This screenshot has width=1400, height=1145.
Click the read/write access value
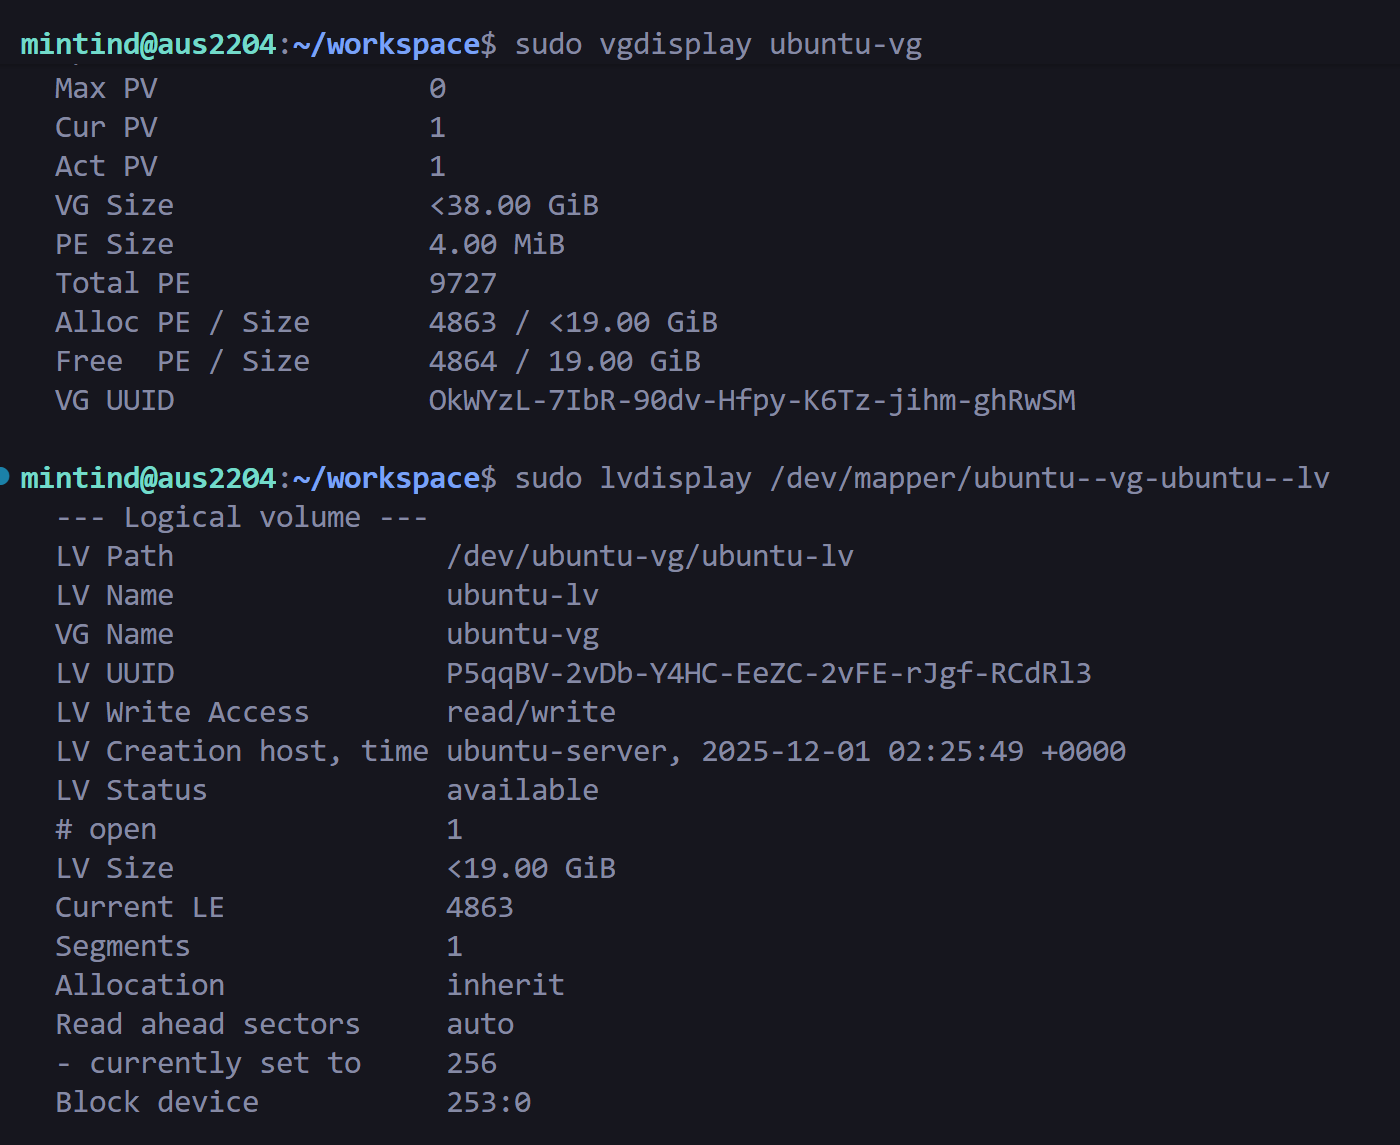[531, 712]
